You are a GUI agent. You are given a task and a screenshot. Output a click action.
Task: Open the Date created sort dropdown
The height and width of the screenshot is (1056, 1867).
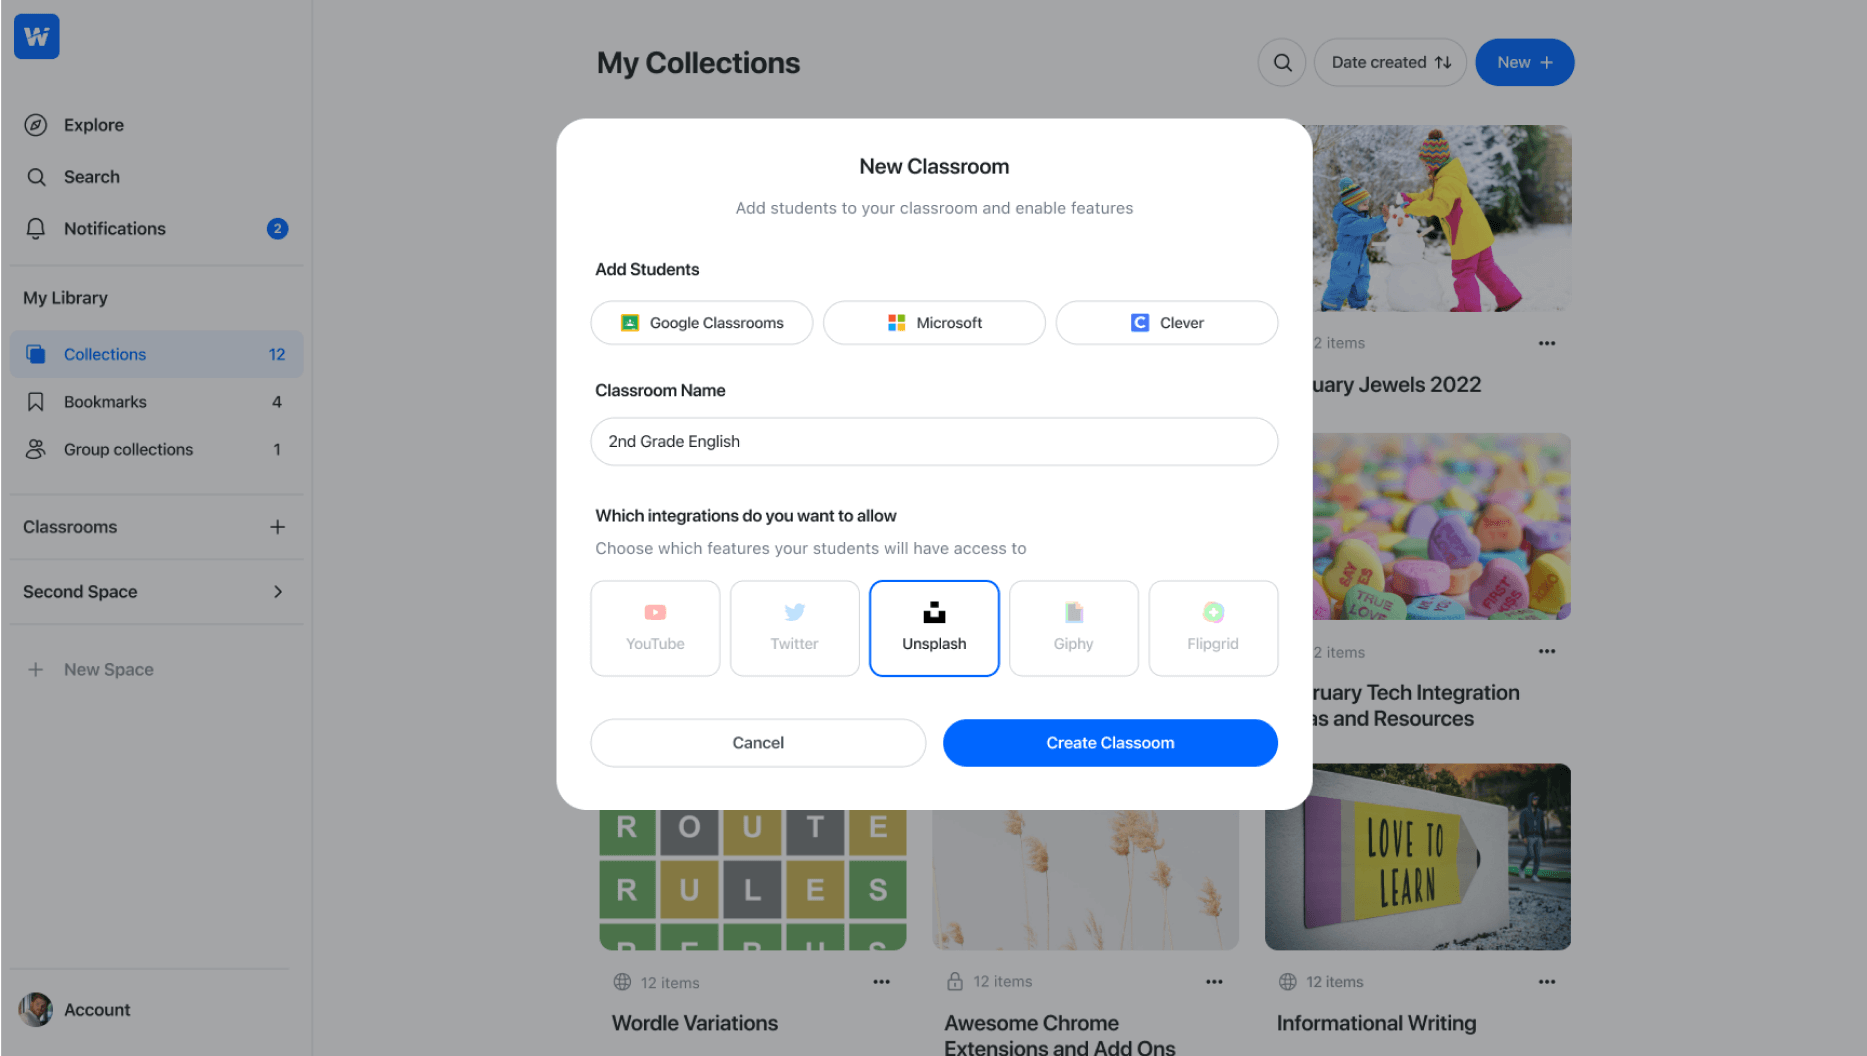[x=1390, y=63]
